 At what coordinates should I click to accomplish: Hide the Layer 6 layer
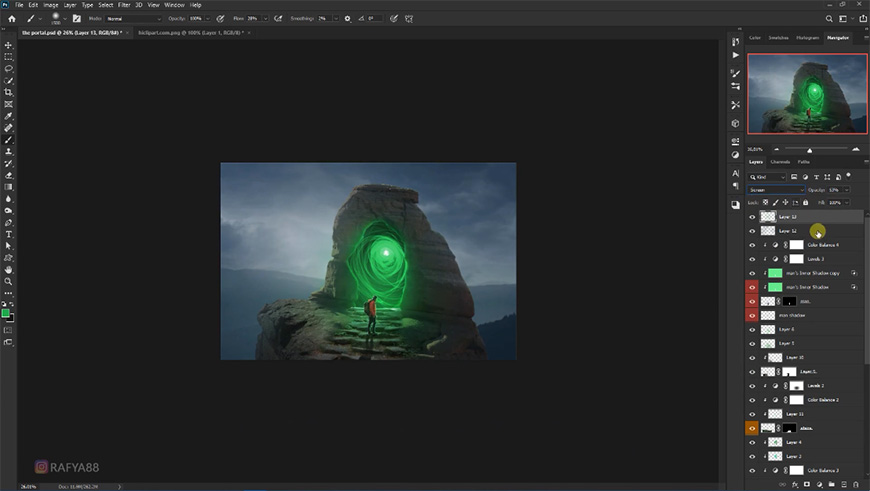coord(752,330)
